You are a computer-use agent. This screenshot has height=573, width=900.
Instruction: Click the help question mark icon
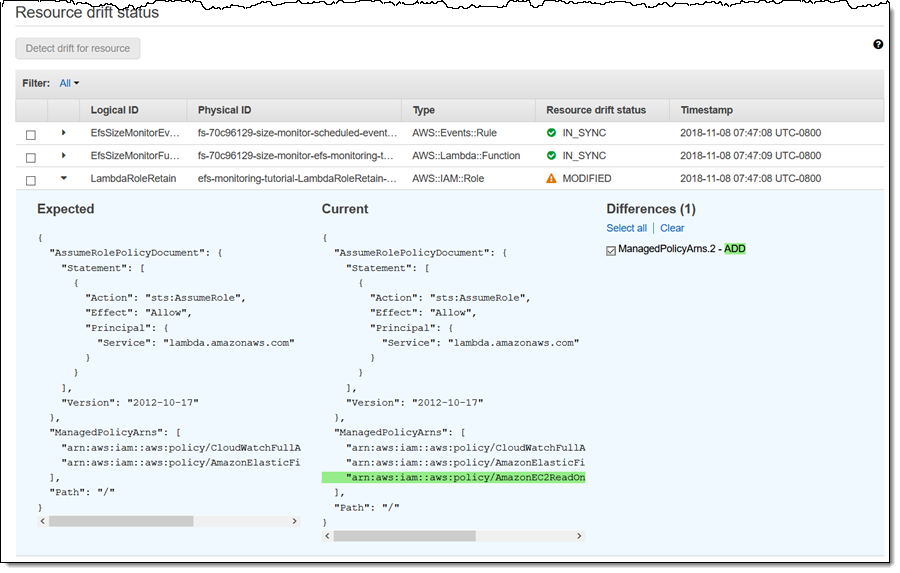click(878, 45)
